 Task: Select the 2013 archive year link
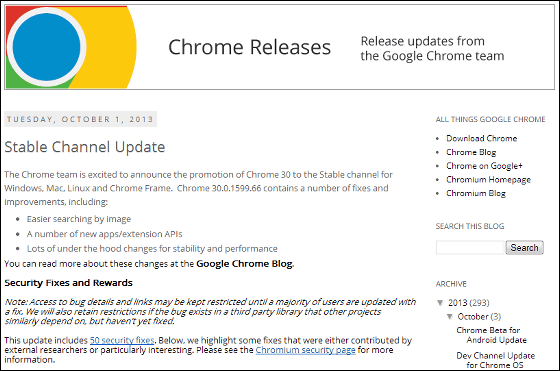point(458,303)
